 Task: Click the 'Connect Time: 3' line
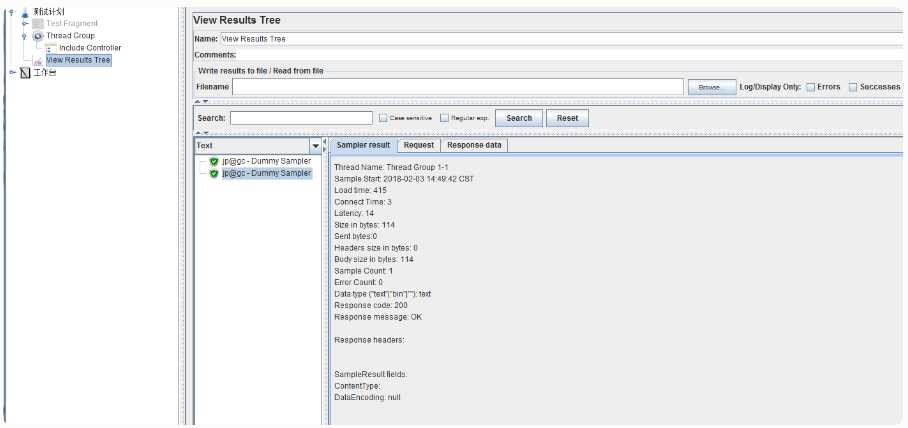point(363,202)
